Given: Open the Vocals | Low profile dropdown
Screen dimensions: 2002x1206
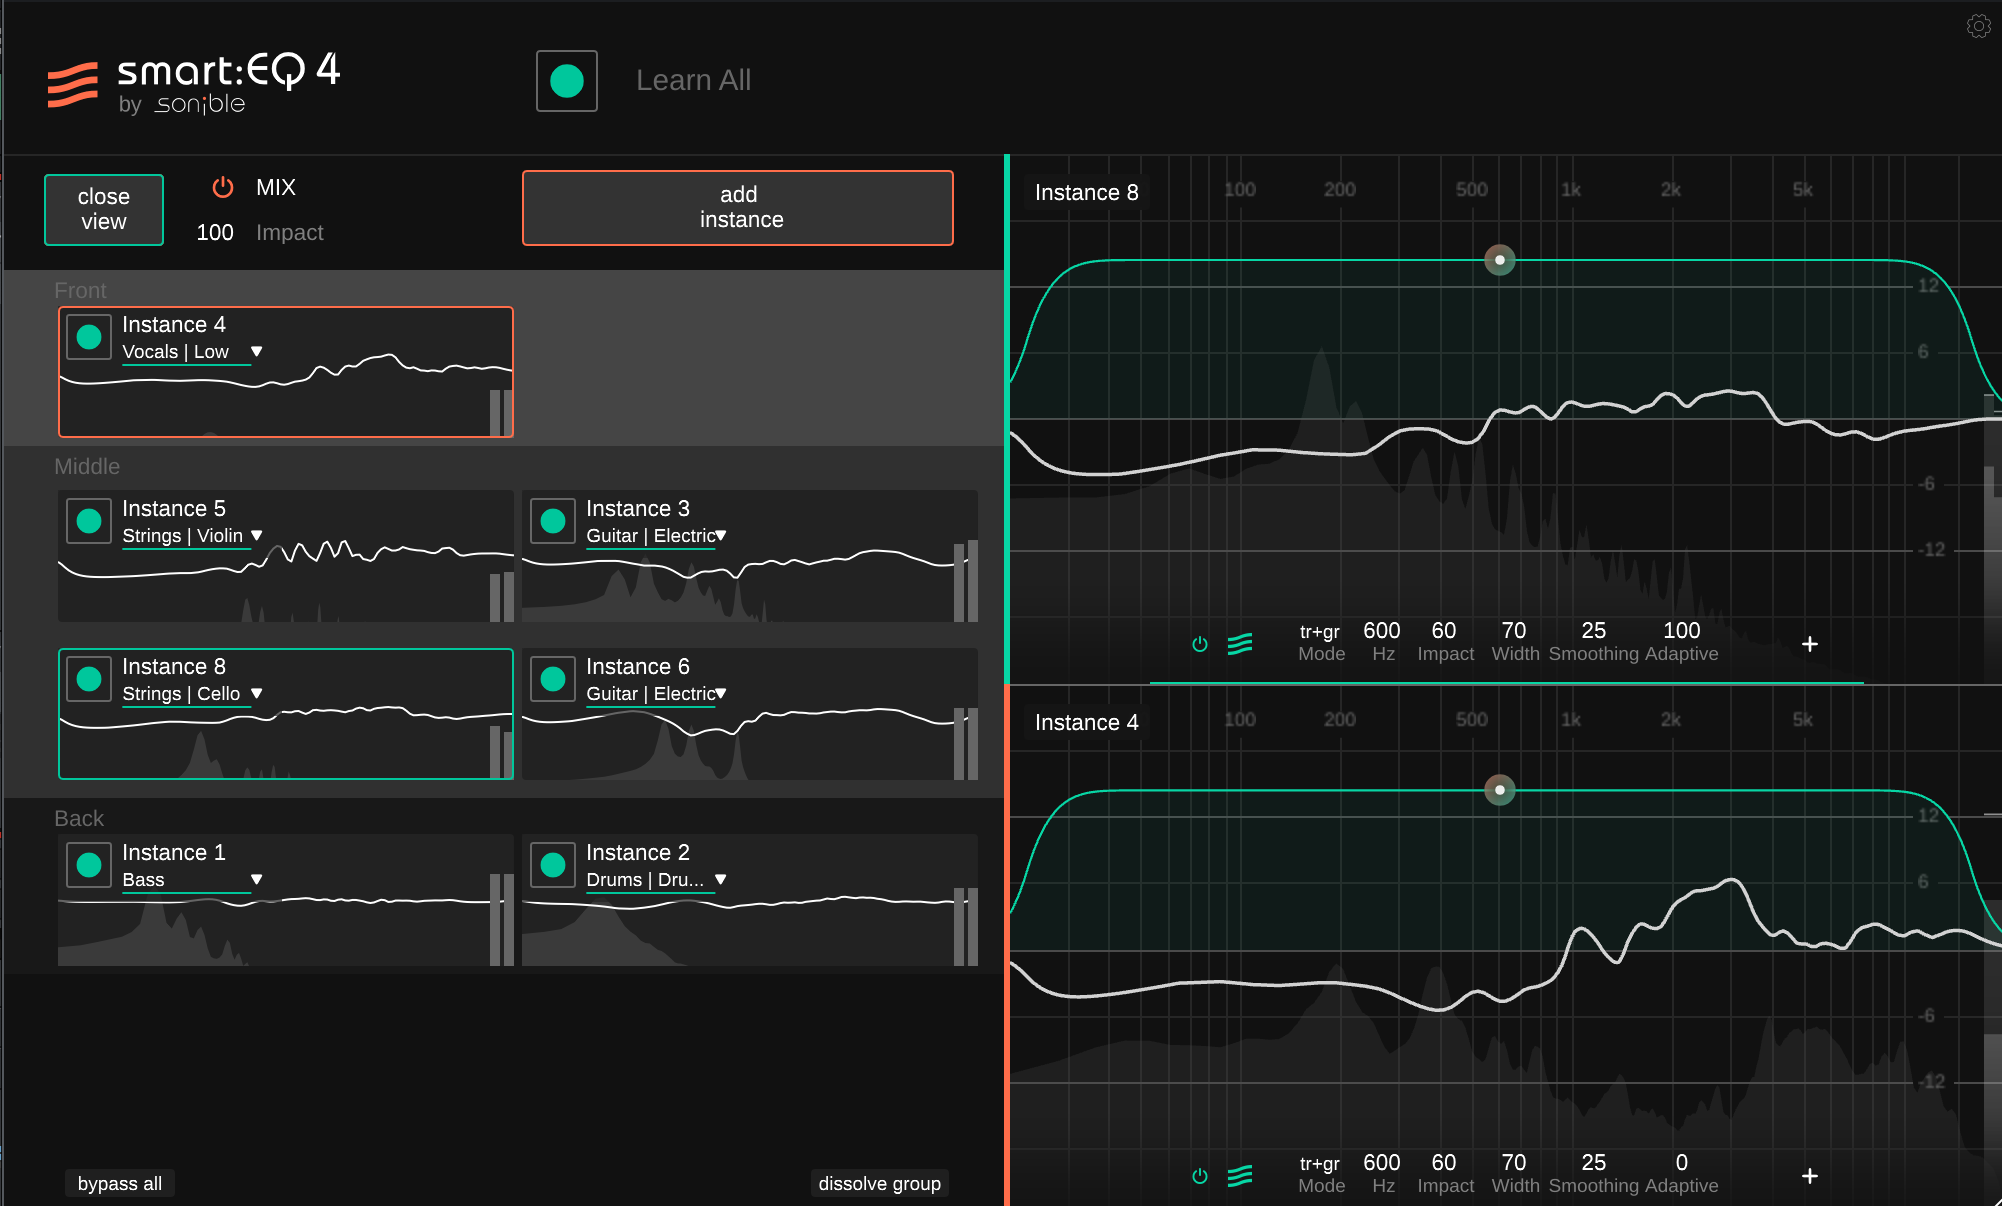Looking at the screenshot, I should [257, 352].
